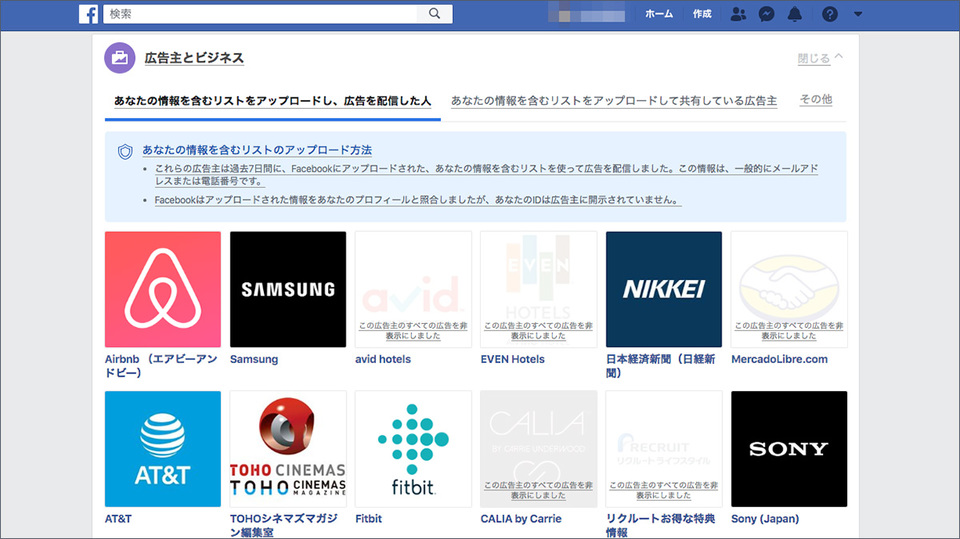Open the TOHOシネマズマガジン編集室 name link
This screenshot has height=539, width=960.
click(284, 526)
